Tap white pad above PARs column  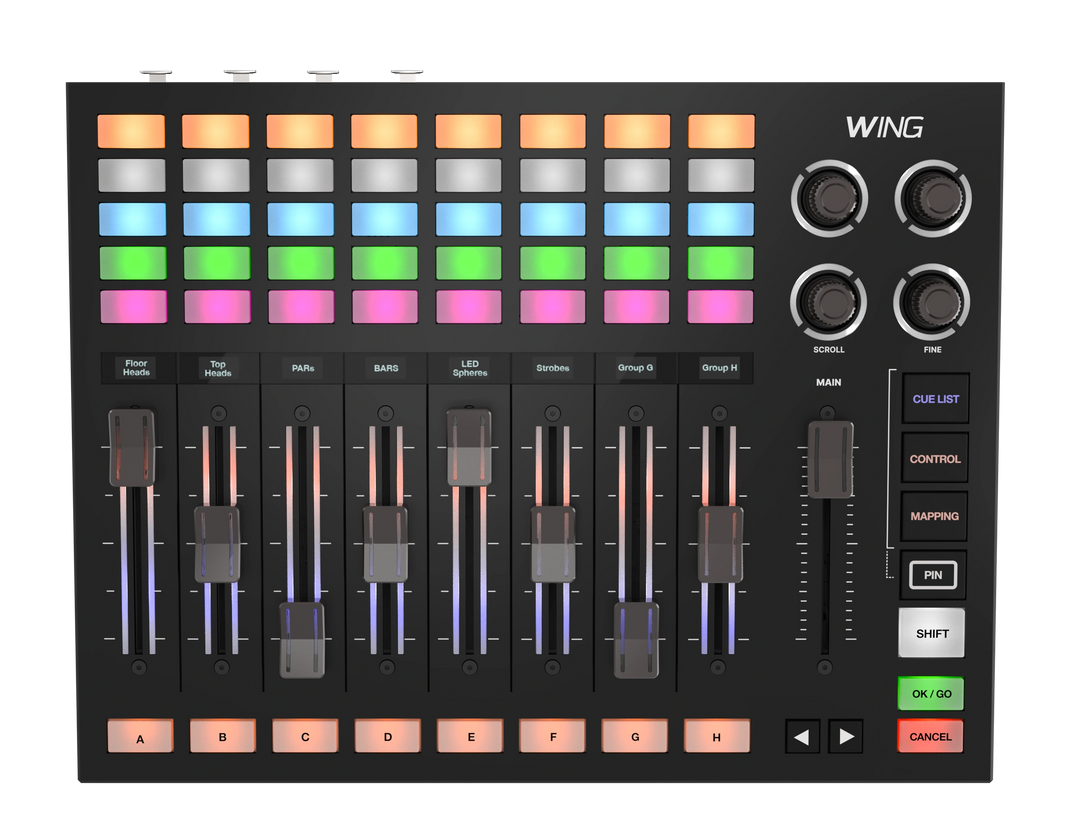tap(300, 176)
